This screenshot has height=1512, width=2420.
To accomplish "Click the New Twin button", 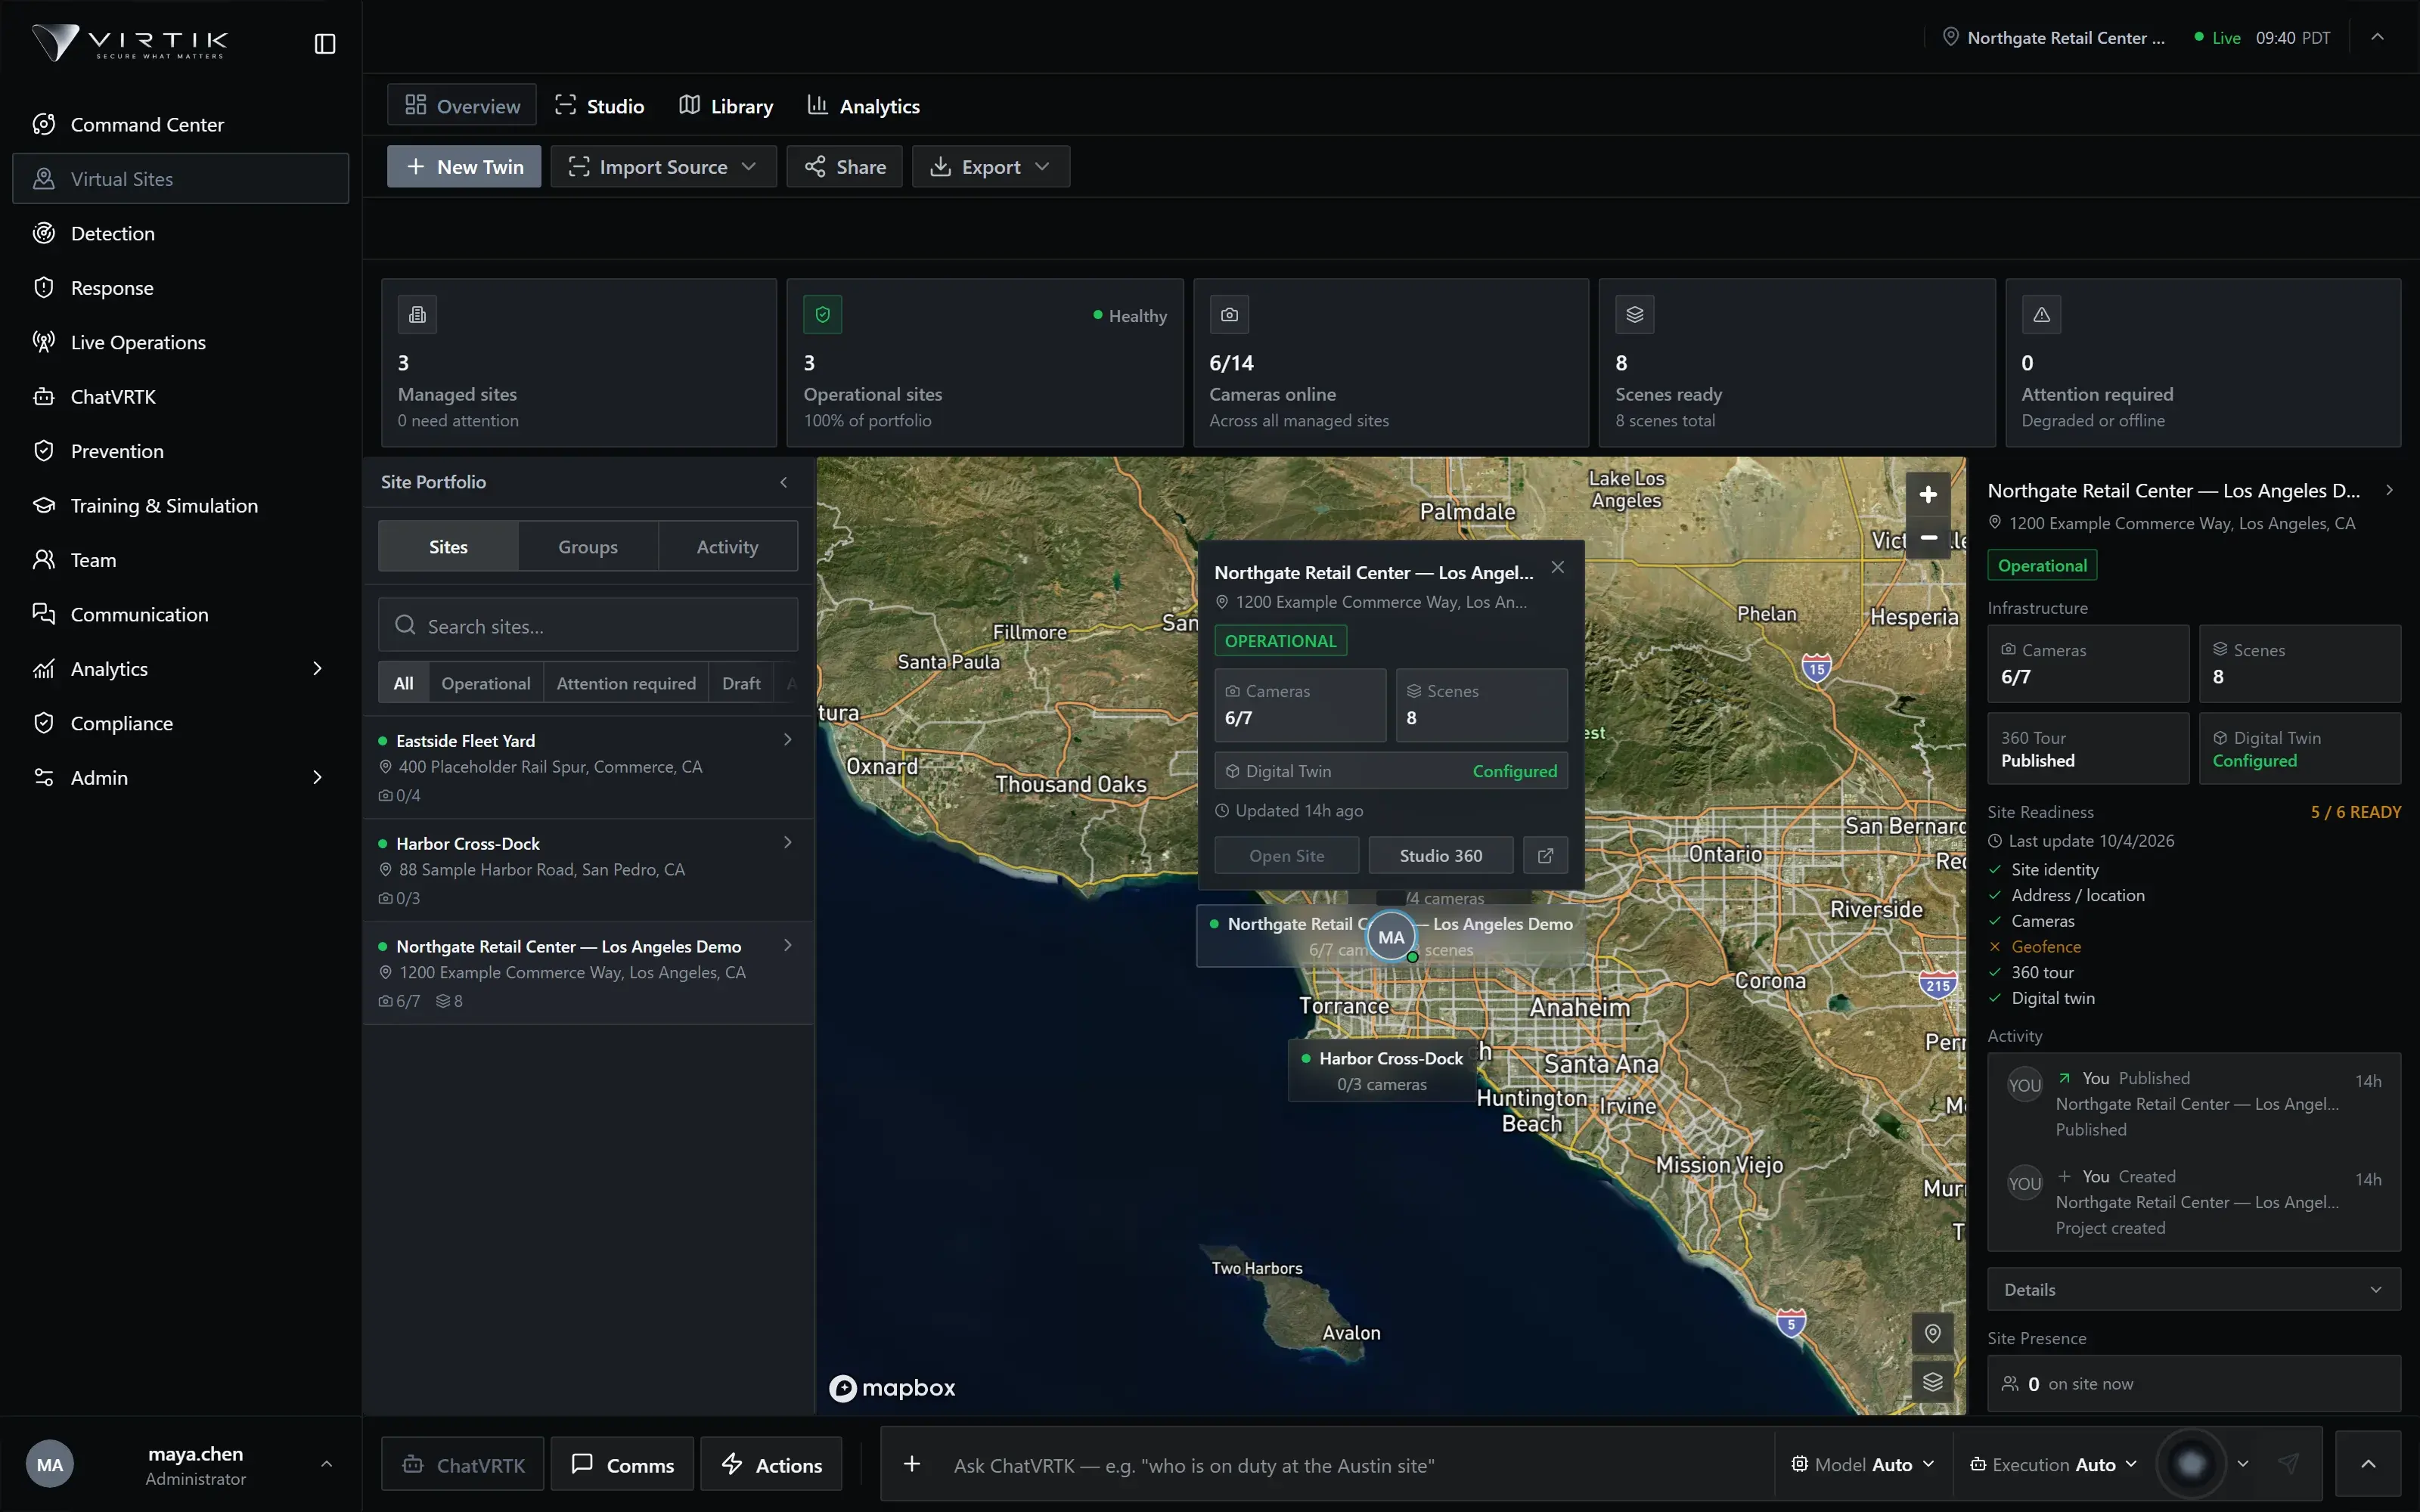I will [464, 166].
